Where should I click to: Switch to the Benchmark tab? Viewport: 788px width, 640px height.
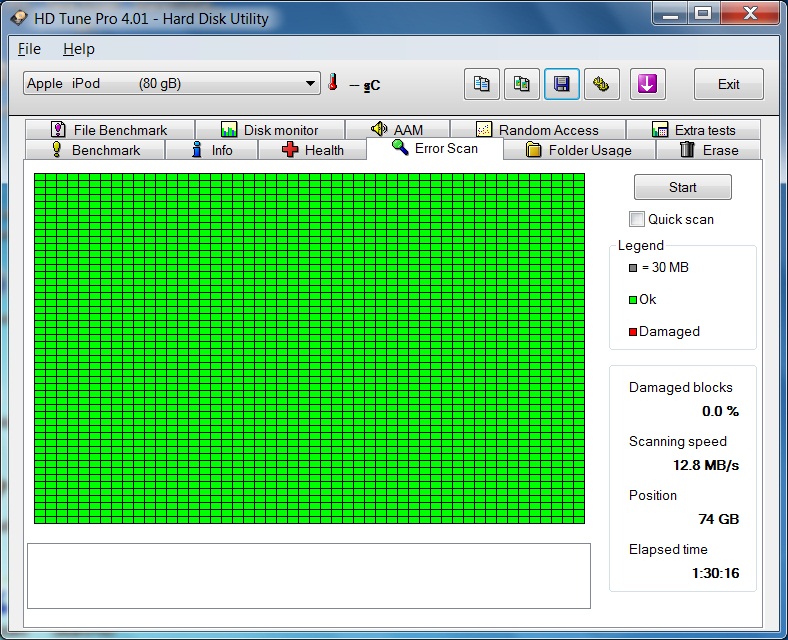tap(95, 150)
